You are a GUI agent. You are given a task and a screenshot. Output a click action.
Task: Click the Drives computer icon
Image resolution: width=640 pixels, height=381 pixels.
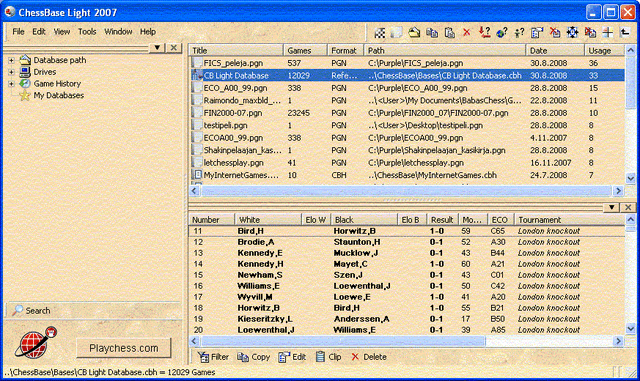[x=25, y=72]
